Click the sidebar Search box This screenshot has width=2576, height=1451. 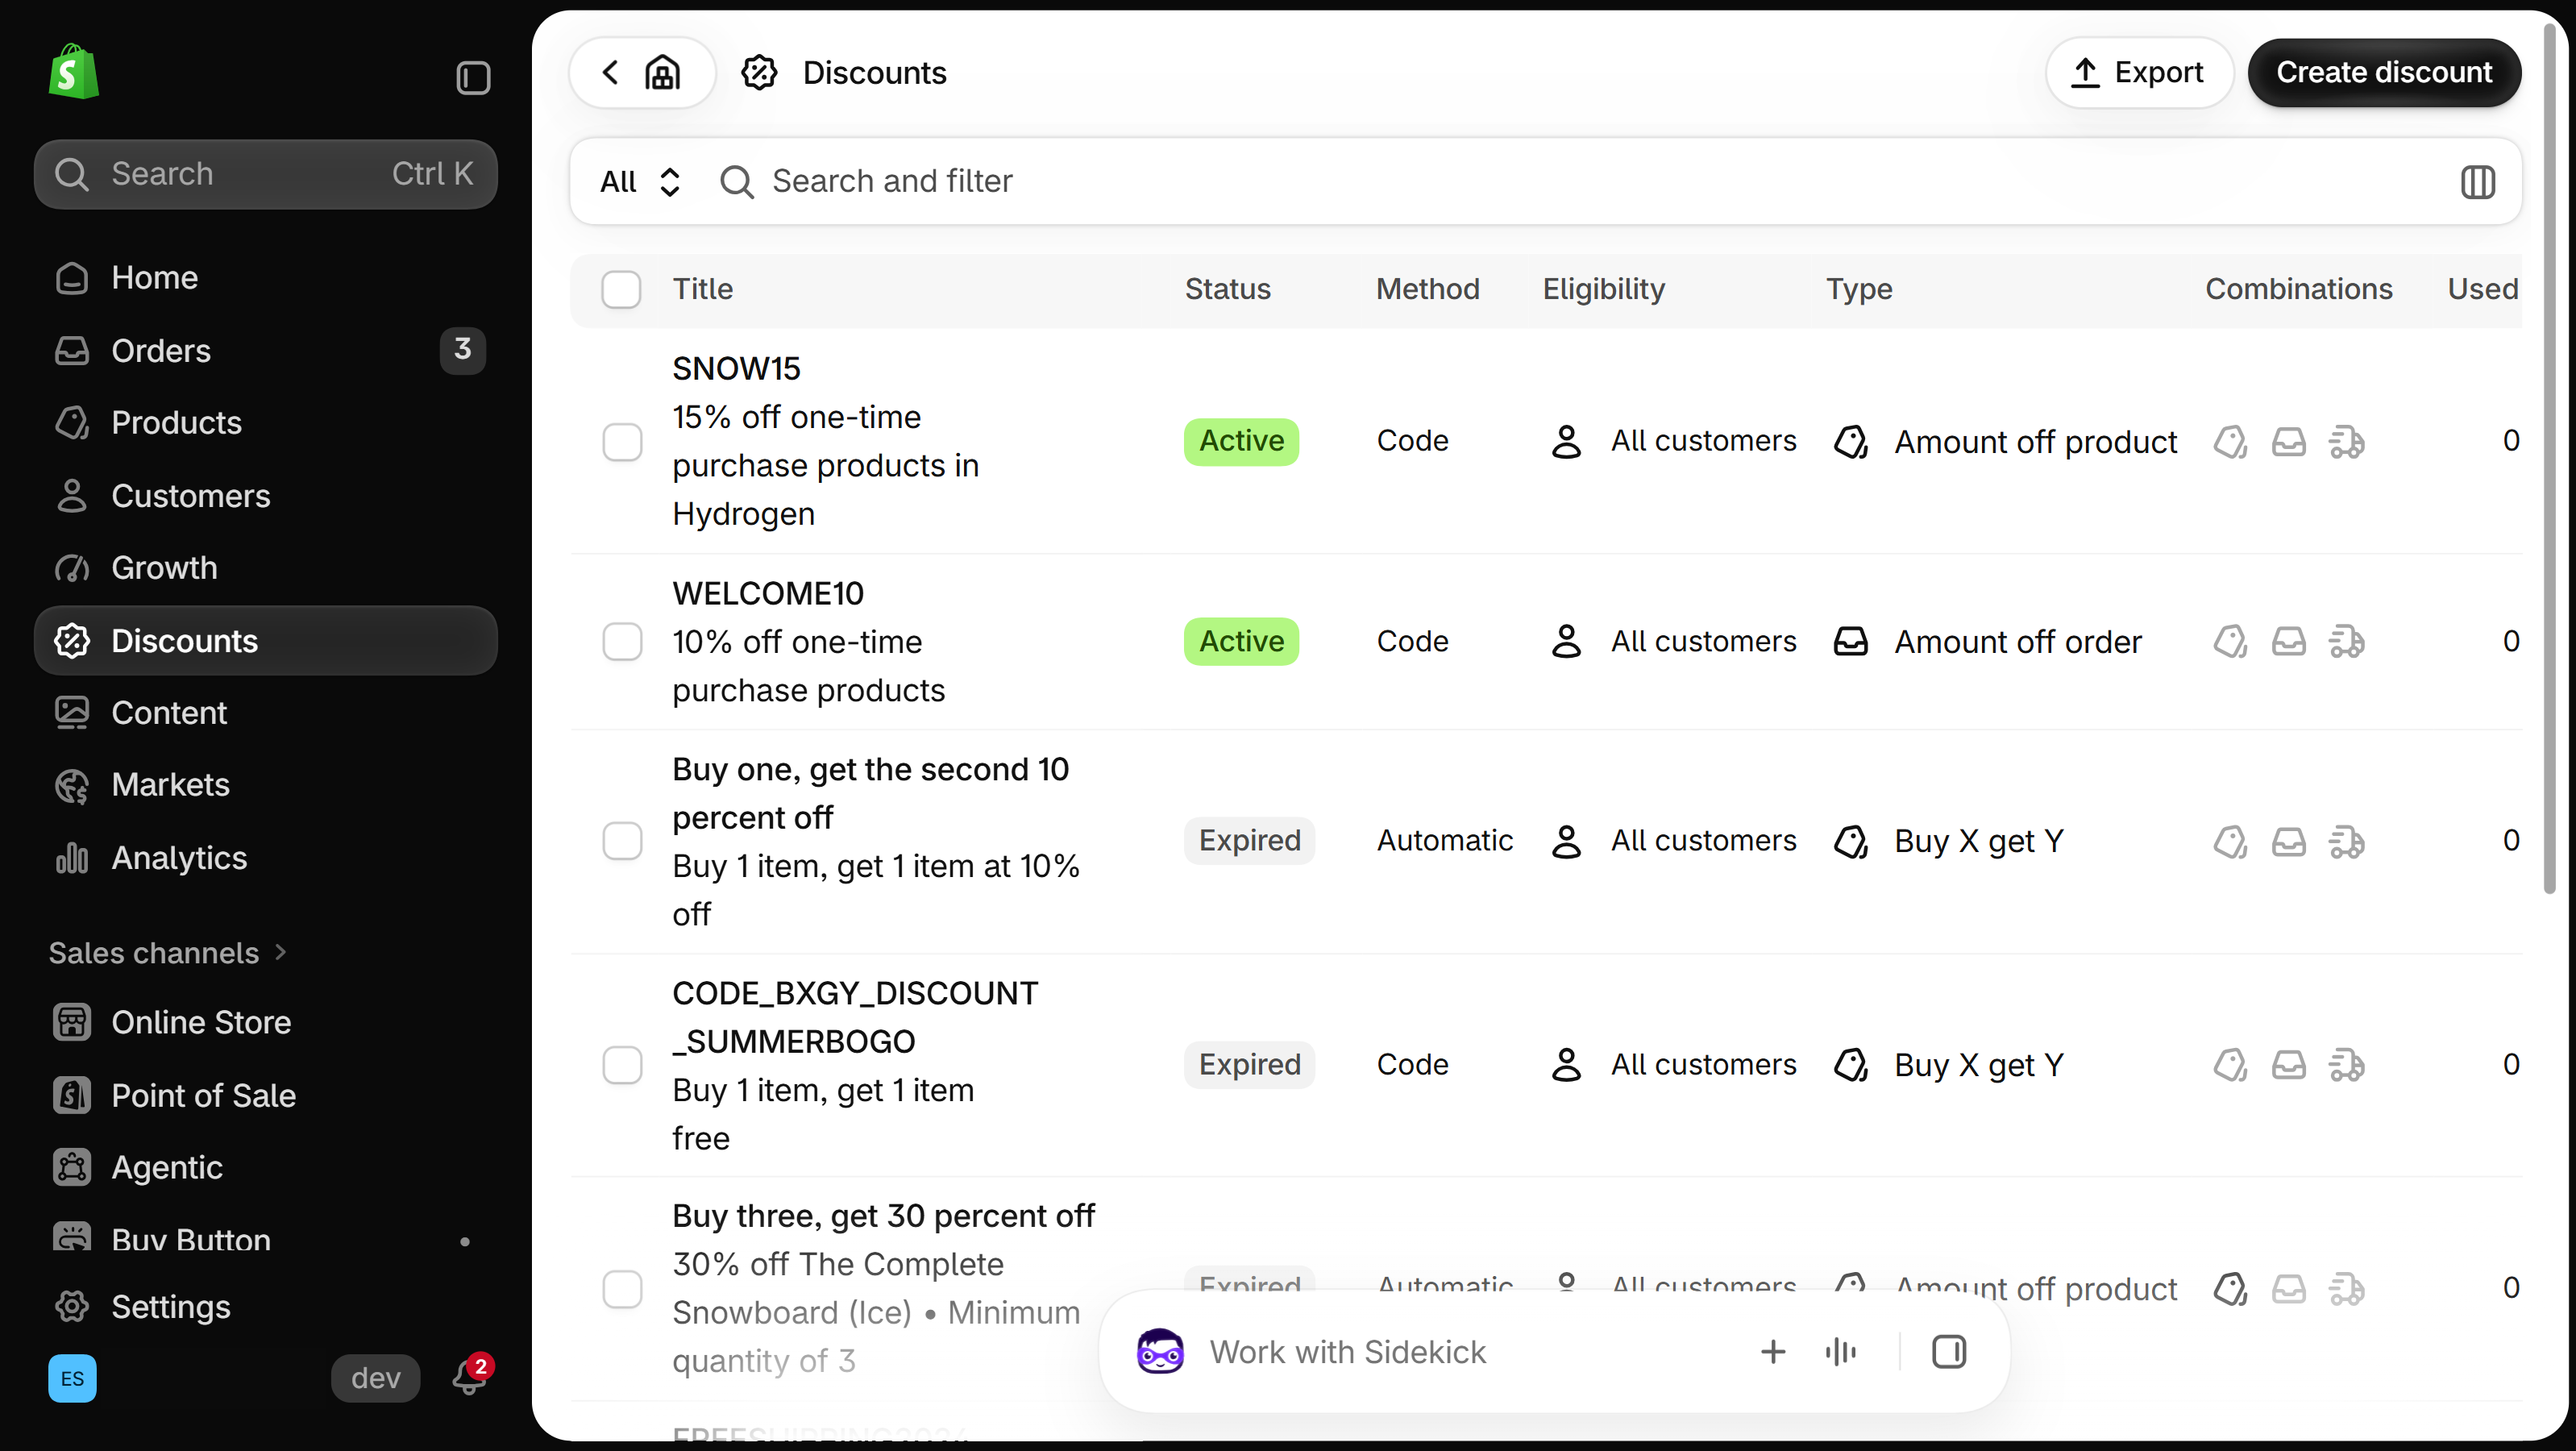coord(265,174)
